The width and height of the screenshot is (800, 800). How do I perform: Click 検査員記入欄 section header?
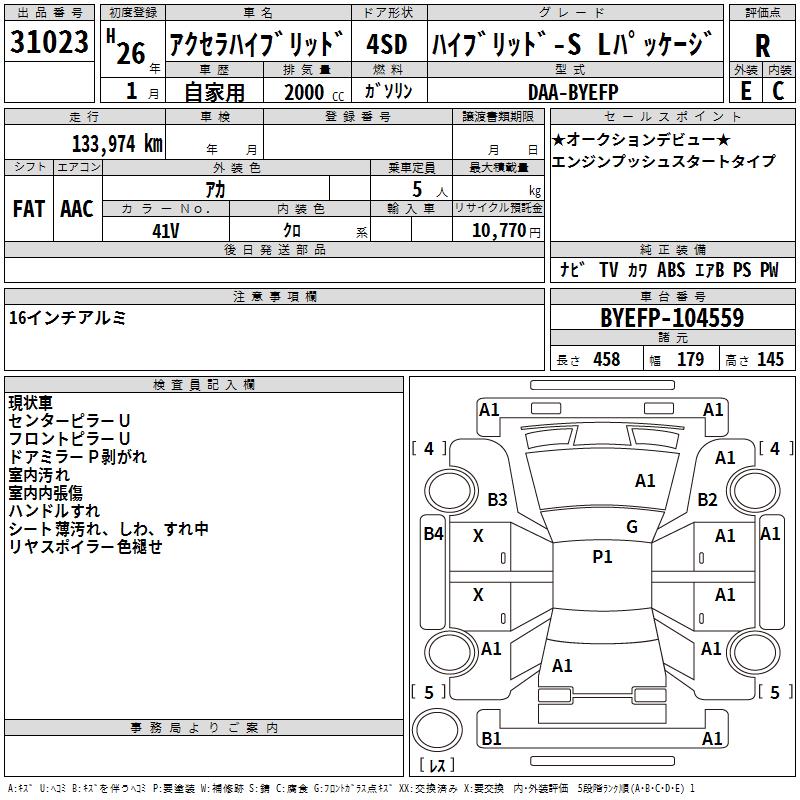click(x=204, y=385)
